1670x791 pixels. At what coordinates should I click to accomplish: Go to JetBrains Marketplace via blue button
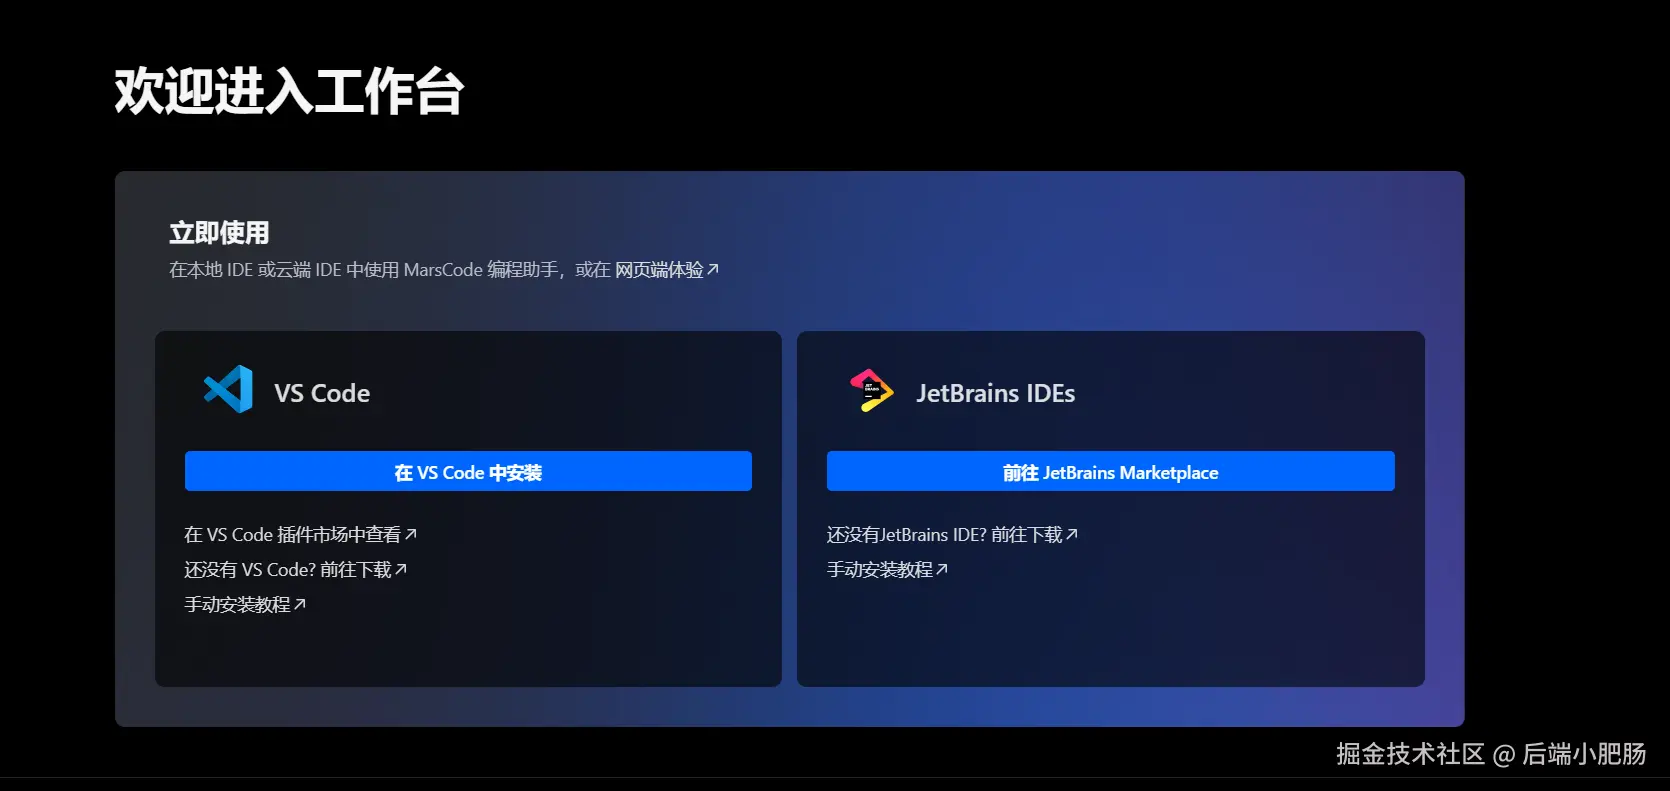point(1110,471)
